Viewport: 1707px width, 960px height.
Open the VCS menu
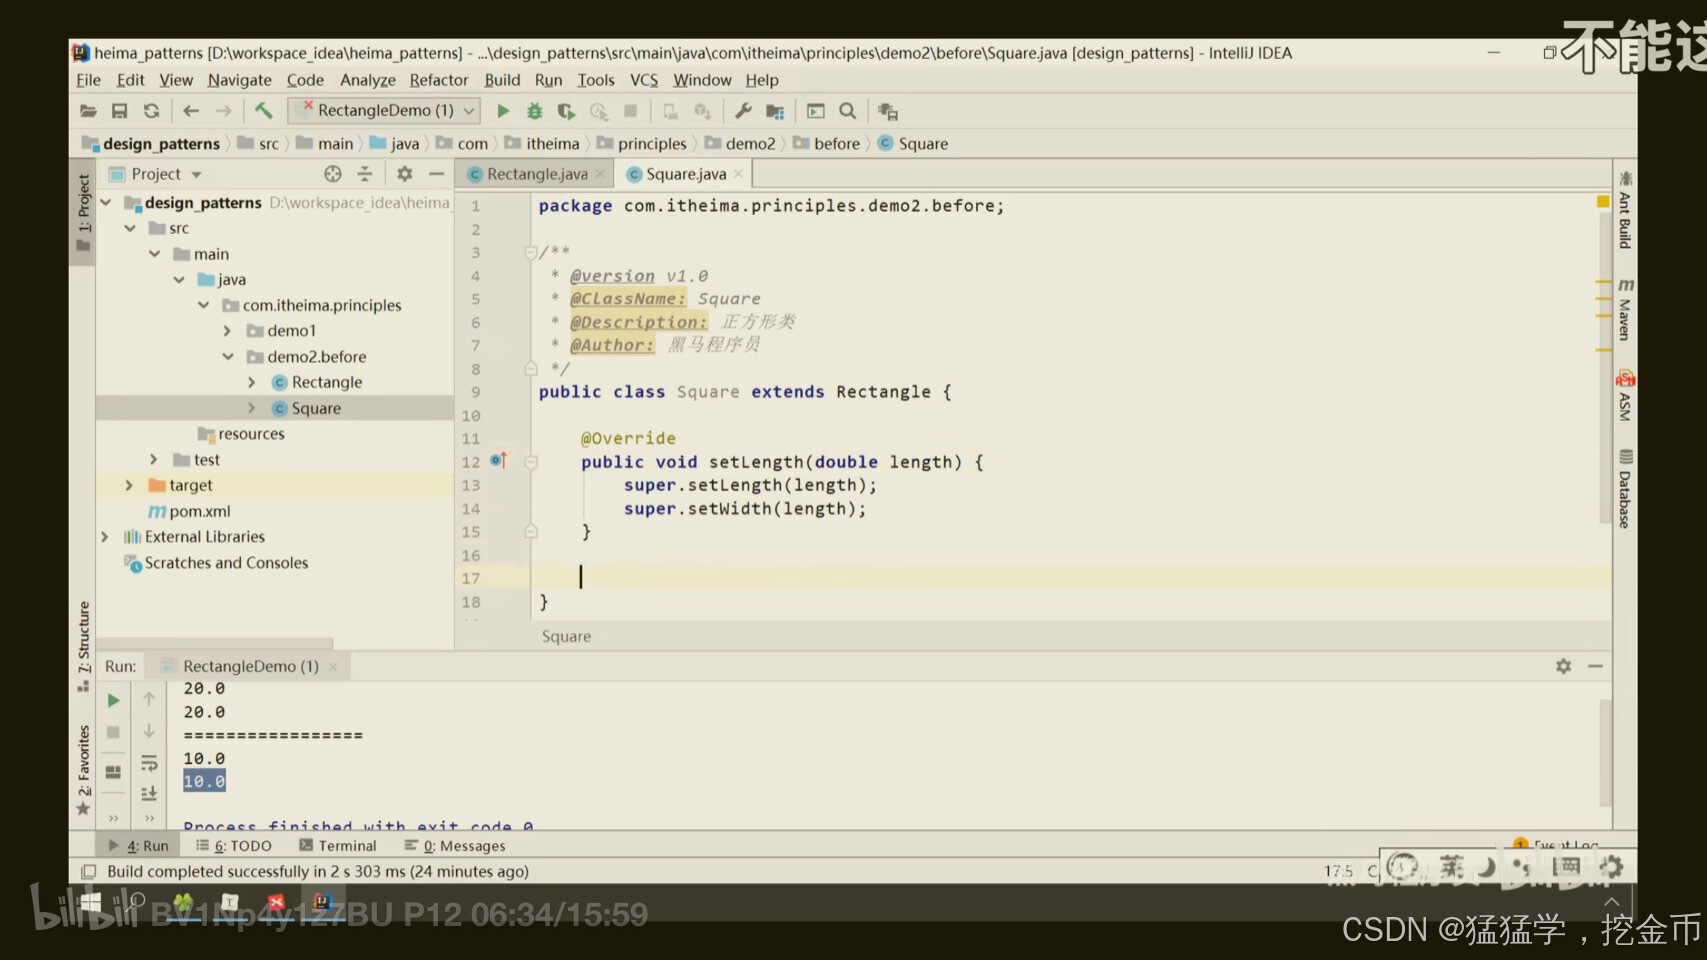coord(644,80)
